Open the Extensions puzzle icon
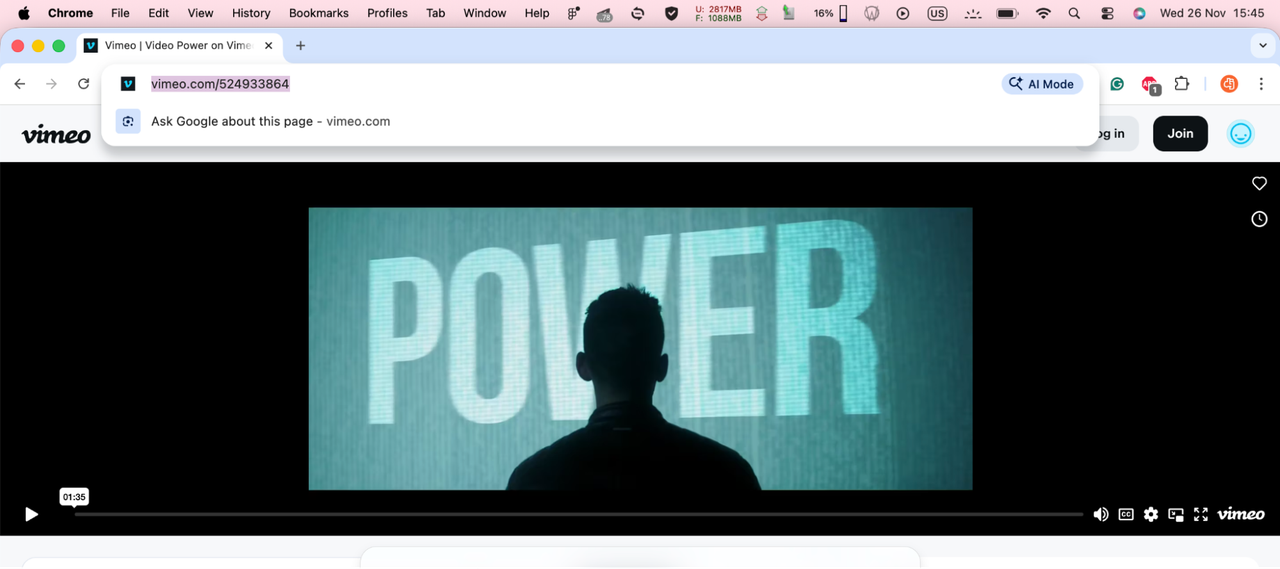 click(x=1182, y=84)
